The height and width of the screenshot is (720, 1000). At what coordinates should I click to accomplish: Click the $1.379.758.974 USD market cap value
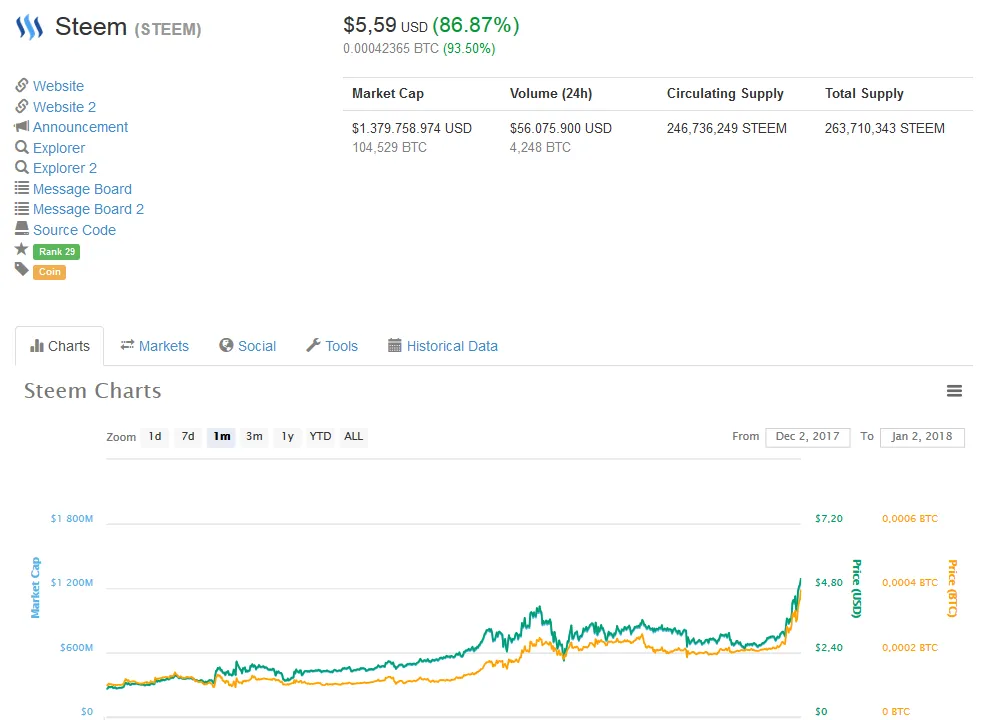pos(412,128)
